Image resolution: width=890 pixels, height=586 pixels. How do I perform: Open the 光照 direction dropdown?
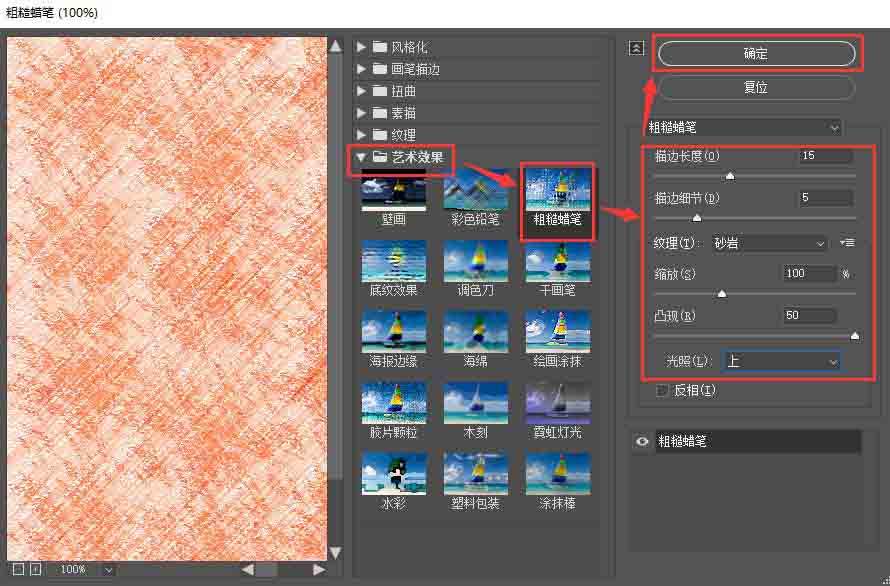781,361
